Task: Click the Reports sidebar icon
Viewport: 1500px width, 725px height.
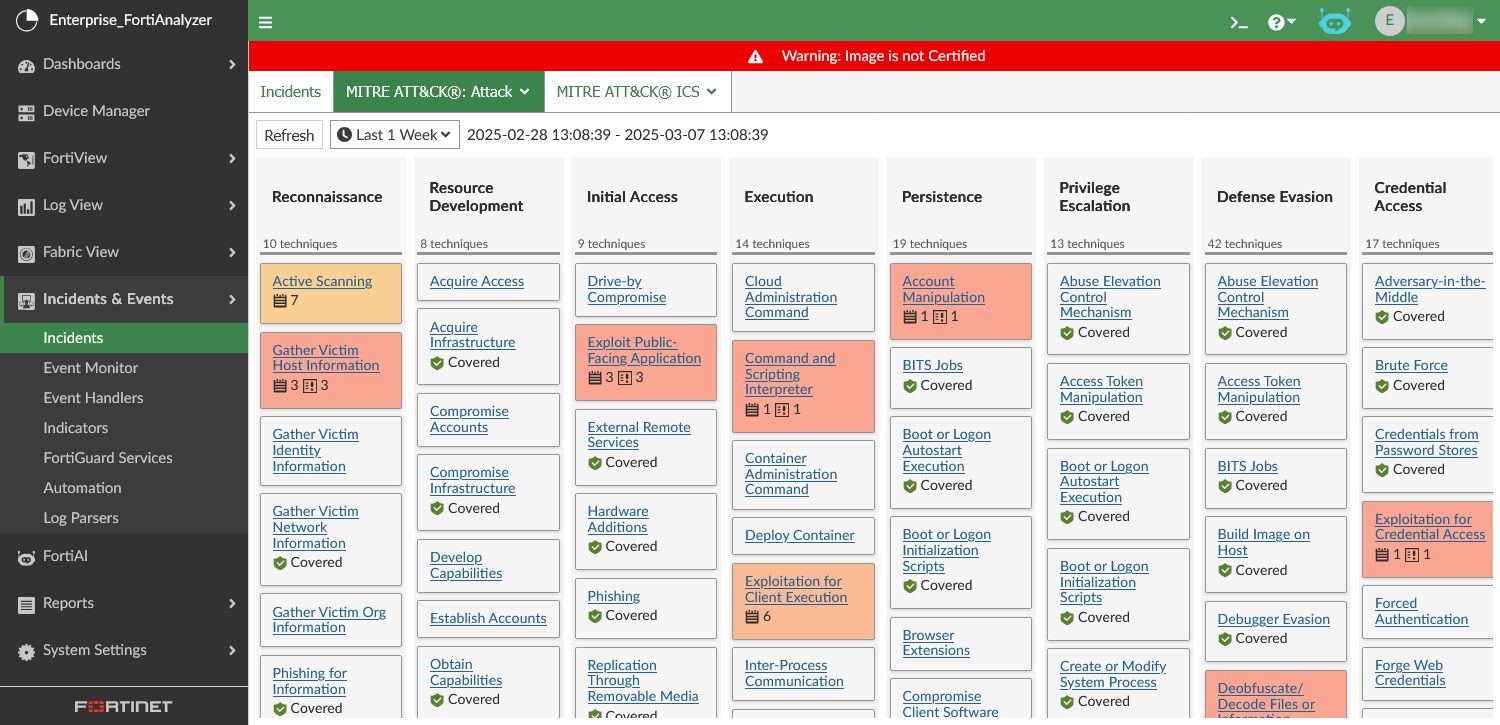Action: coord(27,604)
